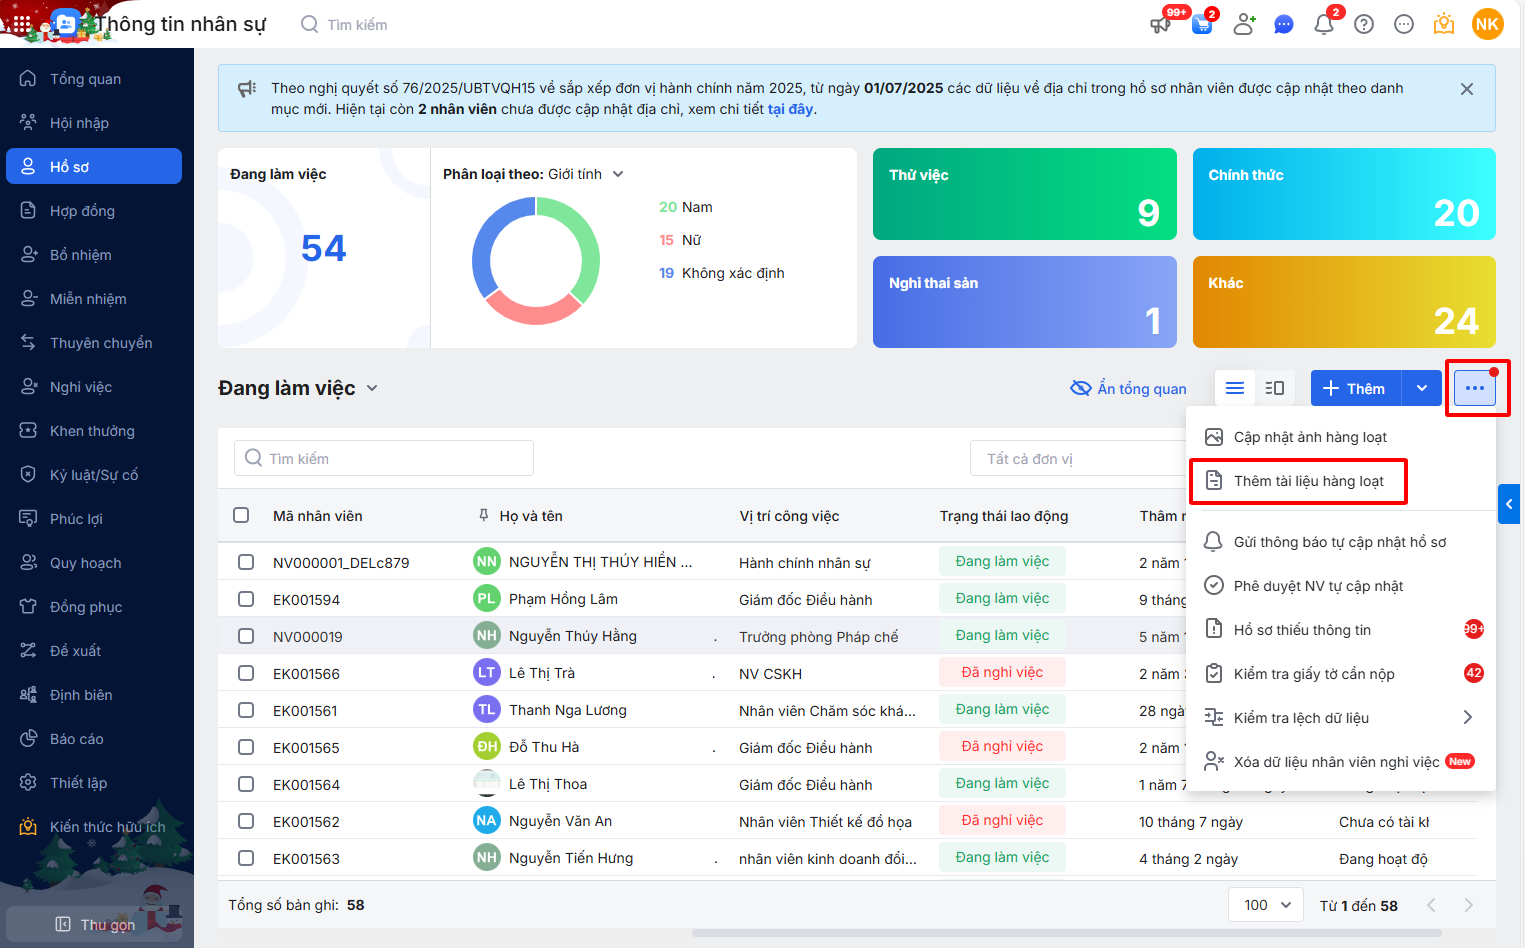Click the green Thử việc summary card
The width and height of the screenshot is (1525, 948).
[x=1024, y=194]
